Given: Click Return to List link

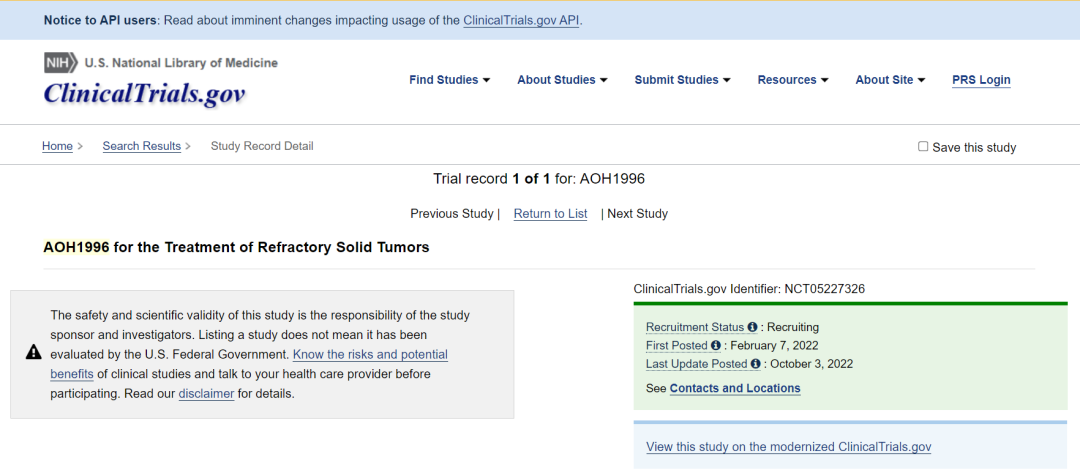Looking at the screenshot, I should pyautogui.click(x=550, y=214).
